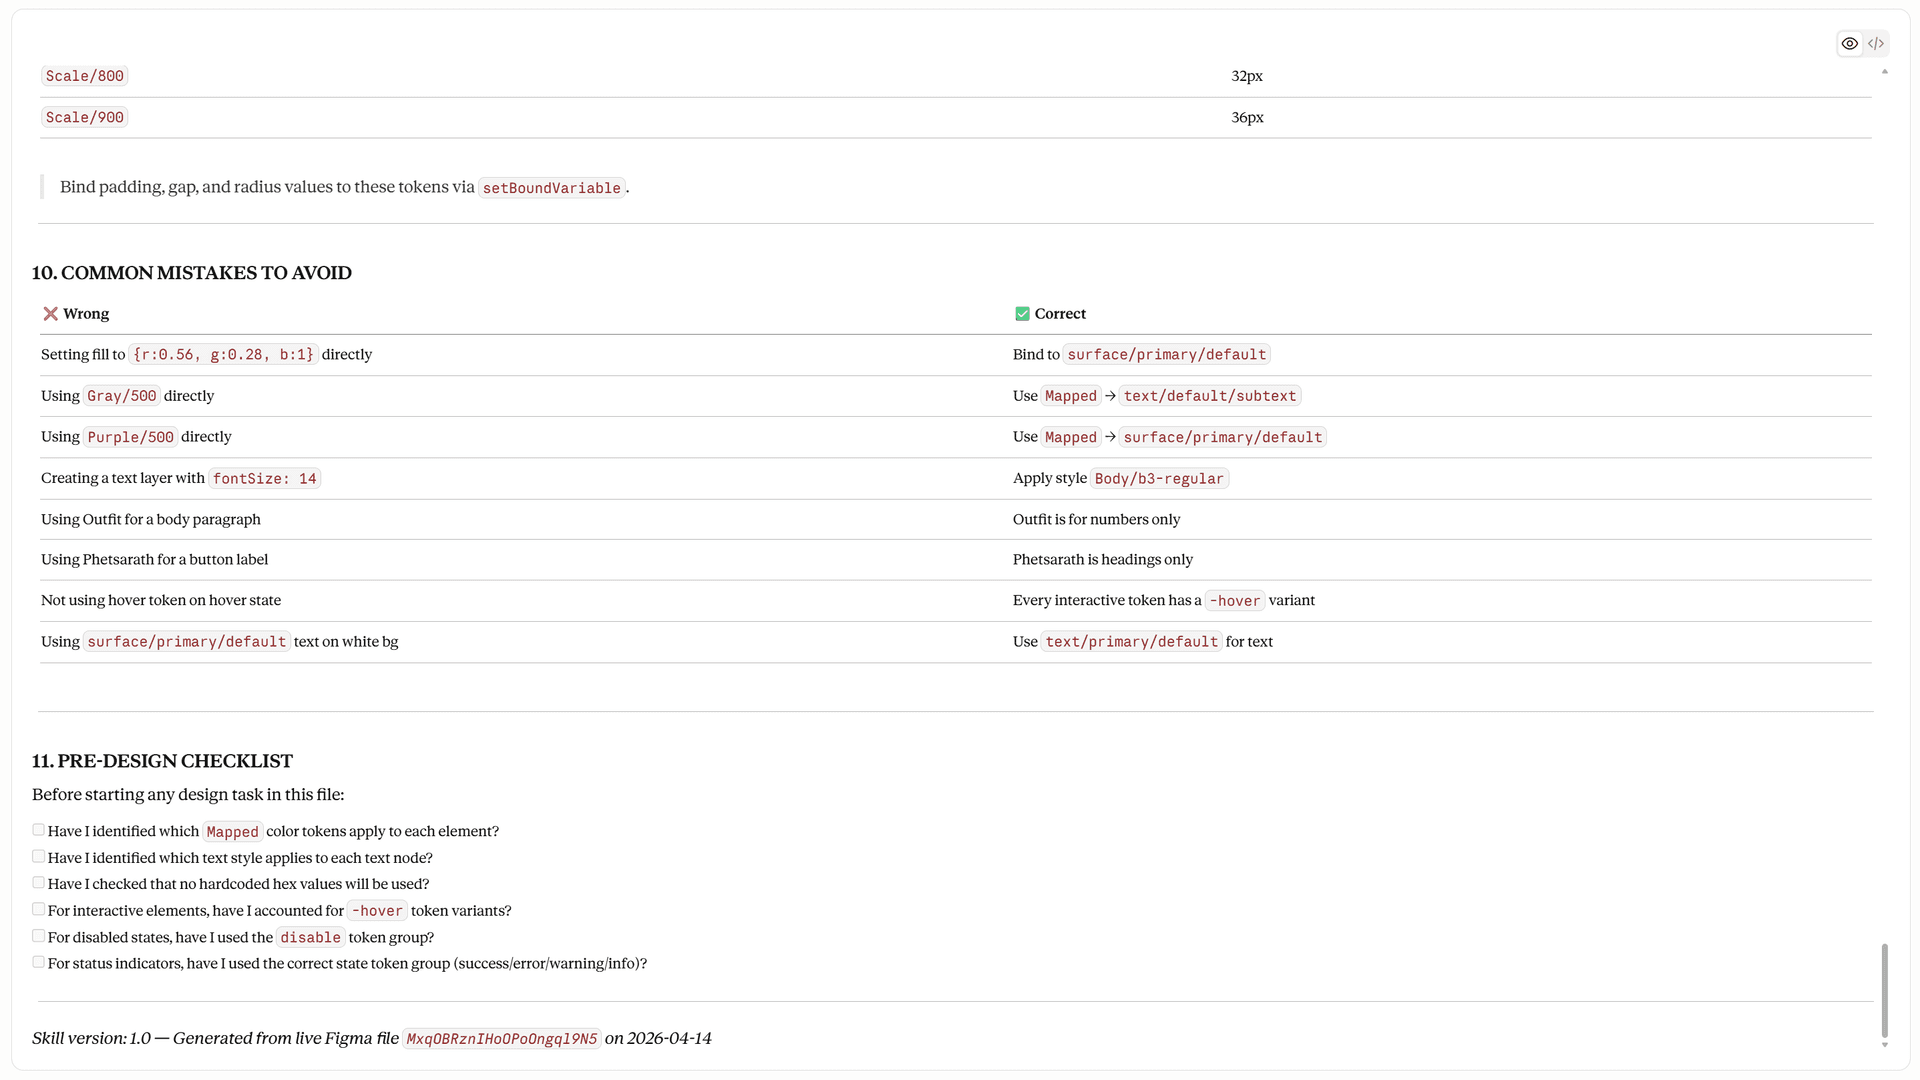Click Outfit is for numbers only cell

pyautogui.click(x=1097, y=520)
